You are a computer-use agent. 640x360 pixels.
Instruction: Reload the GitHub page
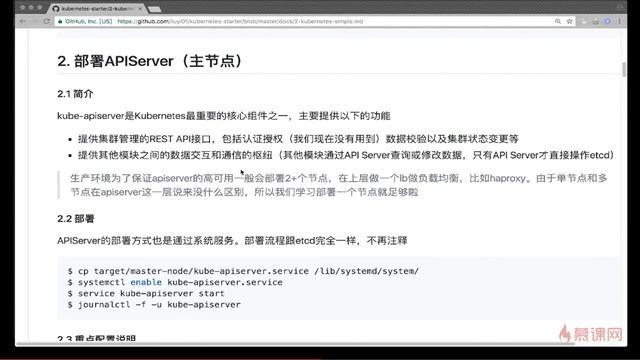pyautogui.click(x=47, y=21)
